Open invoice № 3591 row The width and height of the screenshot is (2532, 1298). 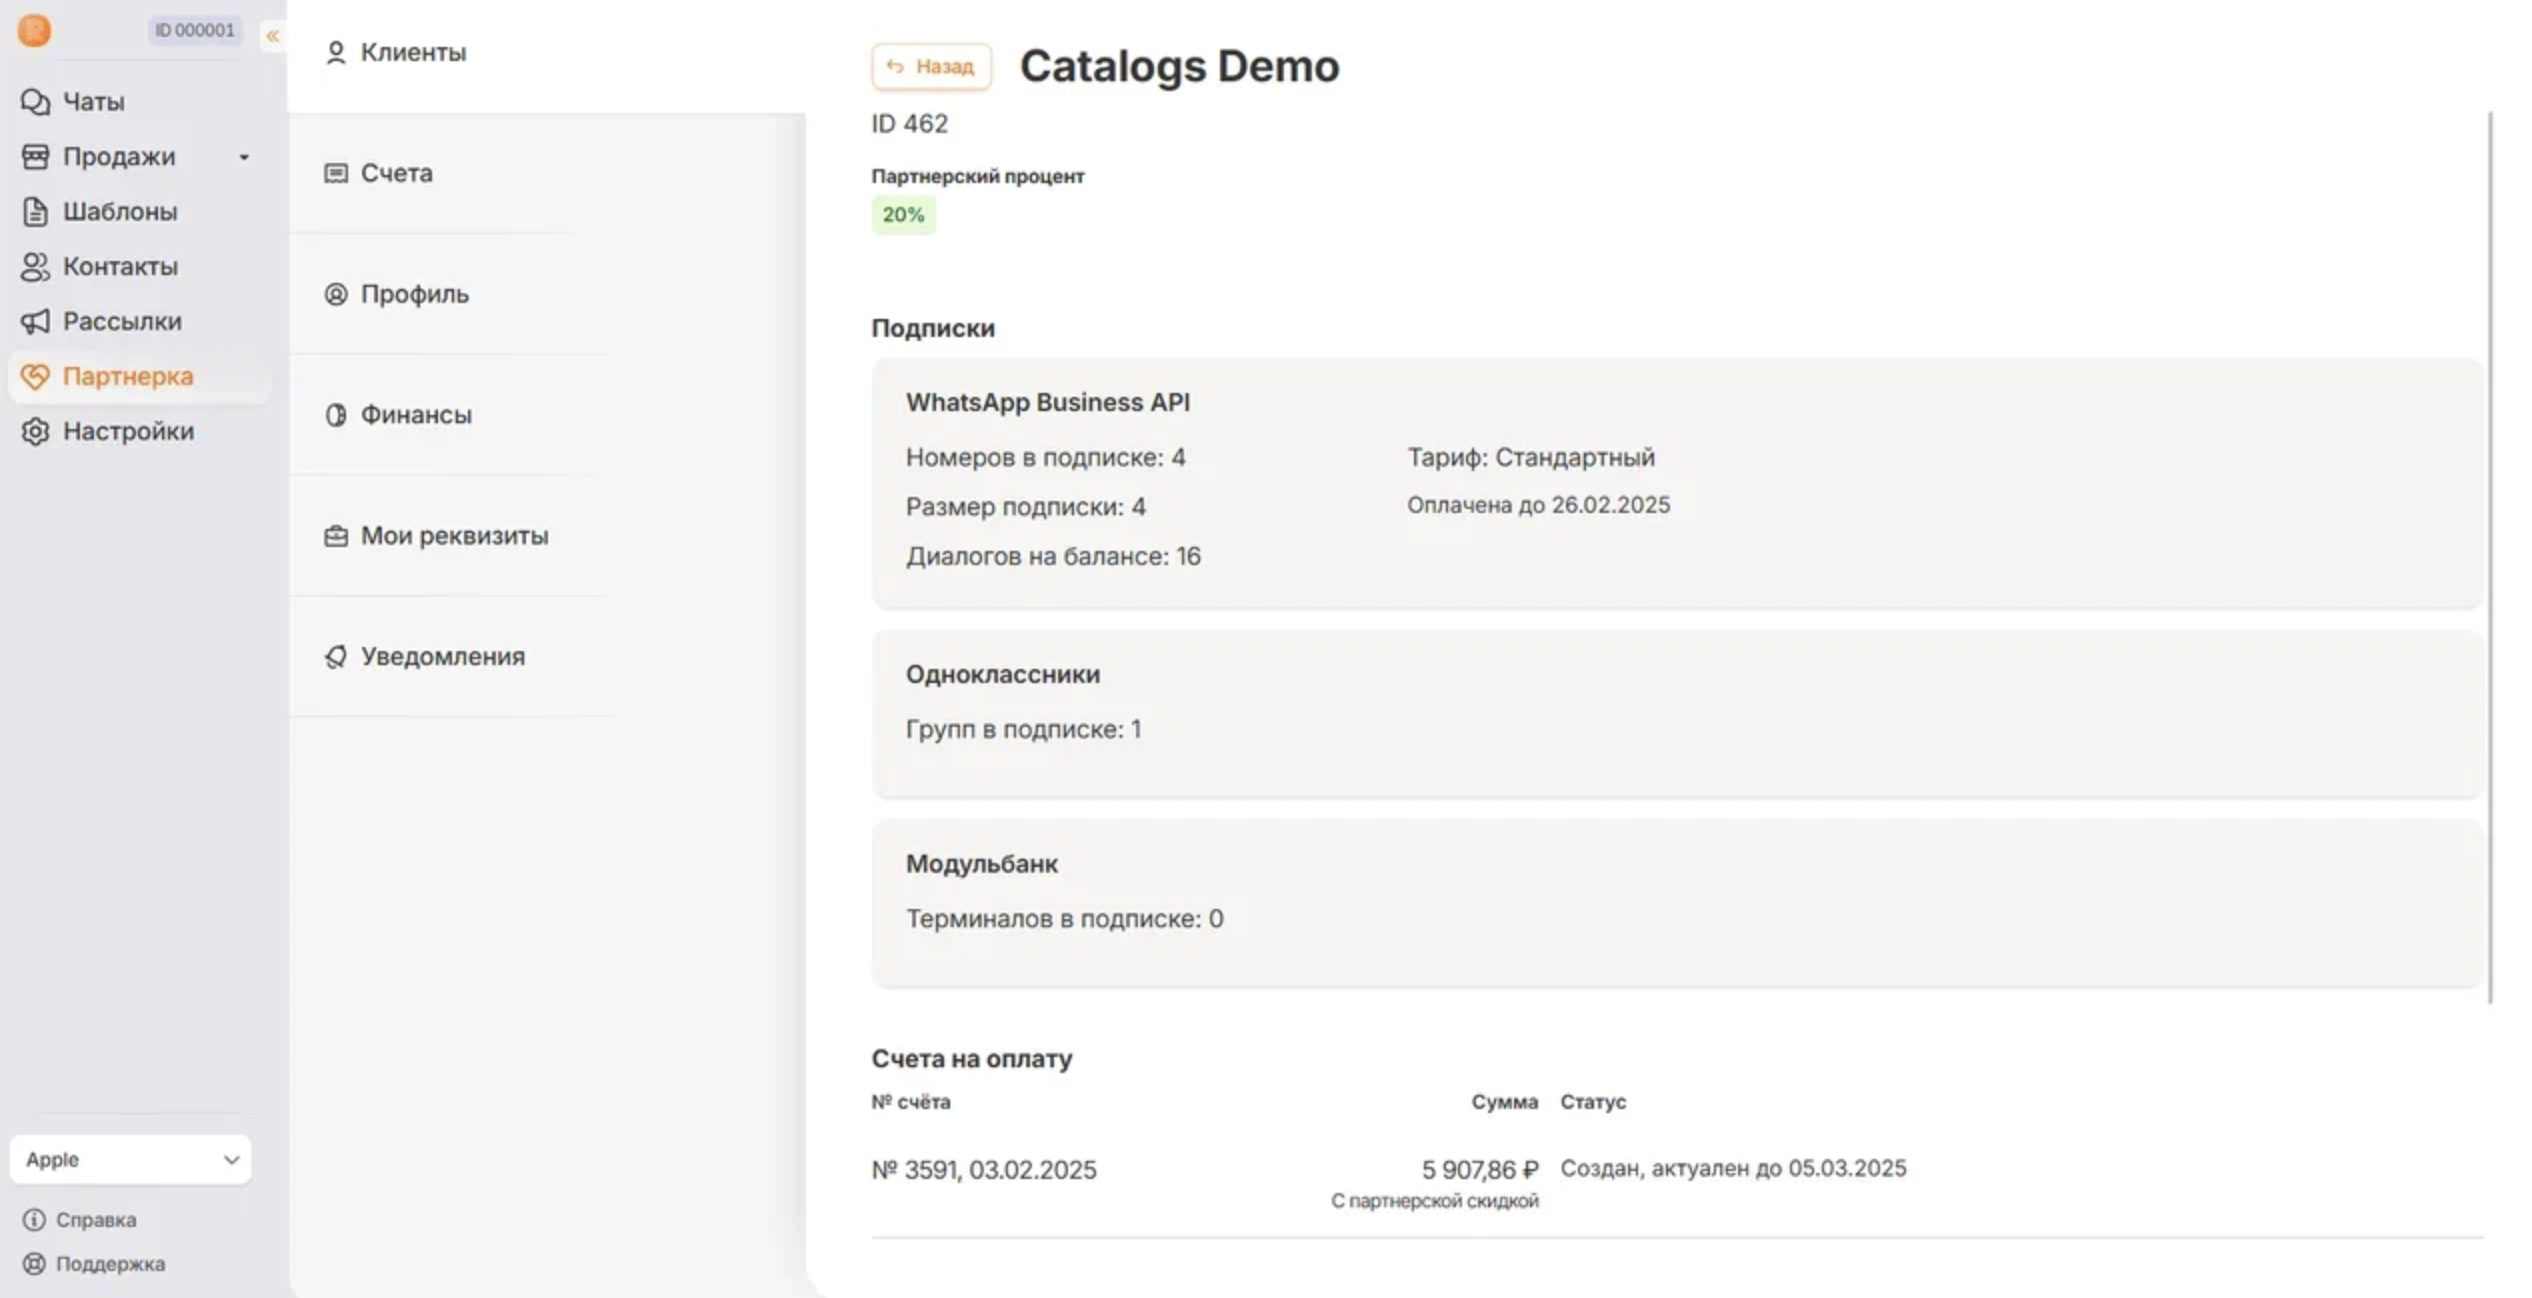pyautogui.click(x=984, y=1170)
